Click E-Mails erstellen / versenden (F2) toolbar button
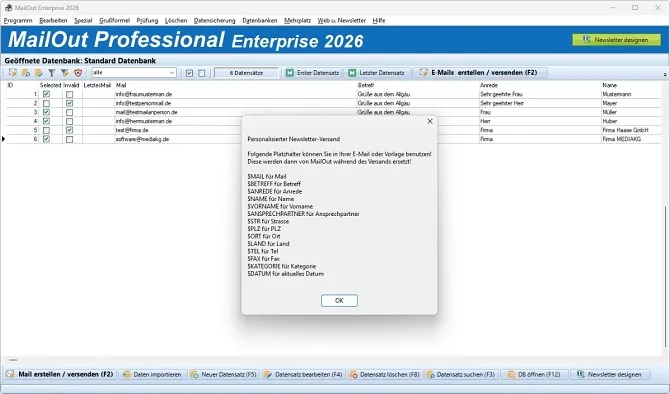Image resolution: width=670 pixels, height=394 pixels. click(x=479, y=73)
